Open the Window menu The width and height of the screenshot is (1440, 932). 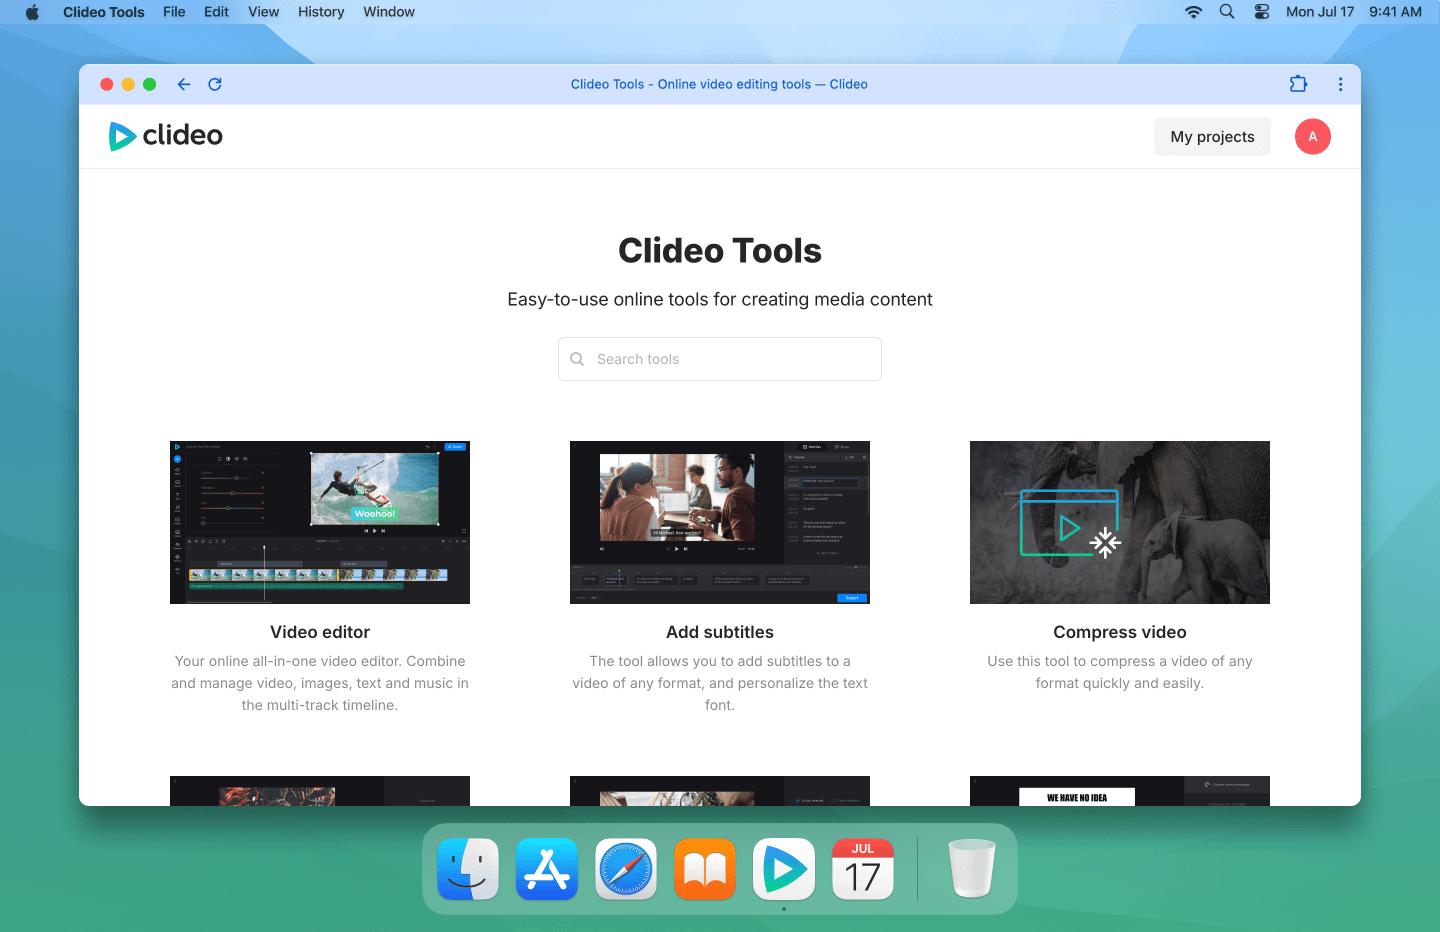(389, 12)
